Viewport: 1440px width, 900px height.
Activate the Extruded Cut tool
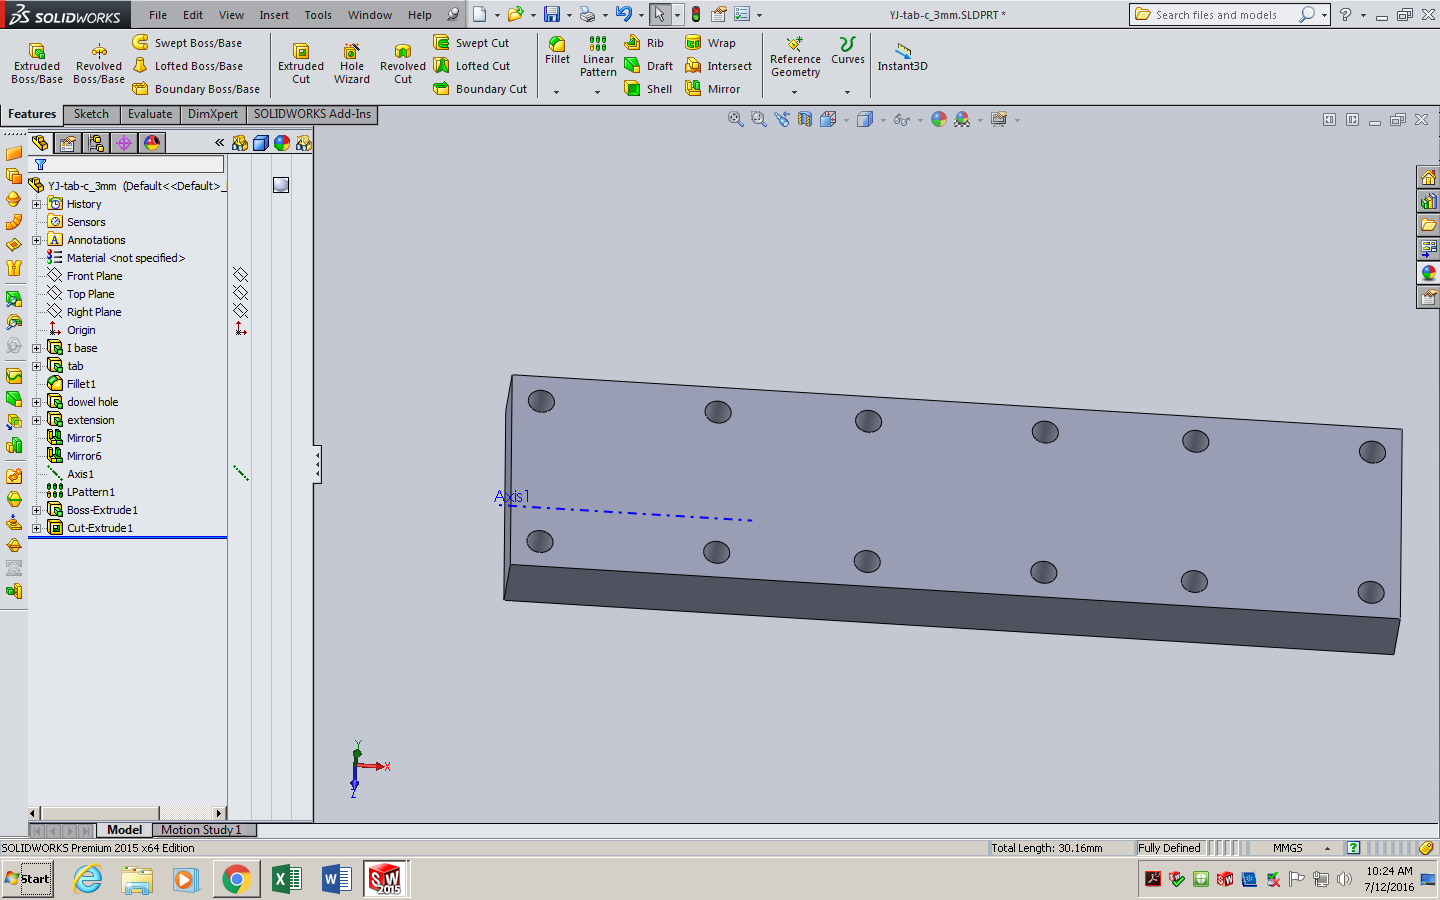tap(301, 64)
